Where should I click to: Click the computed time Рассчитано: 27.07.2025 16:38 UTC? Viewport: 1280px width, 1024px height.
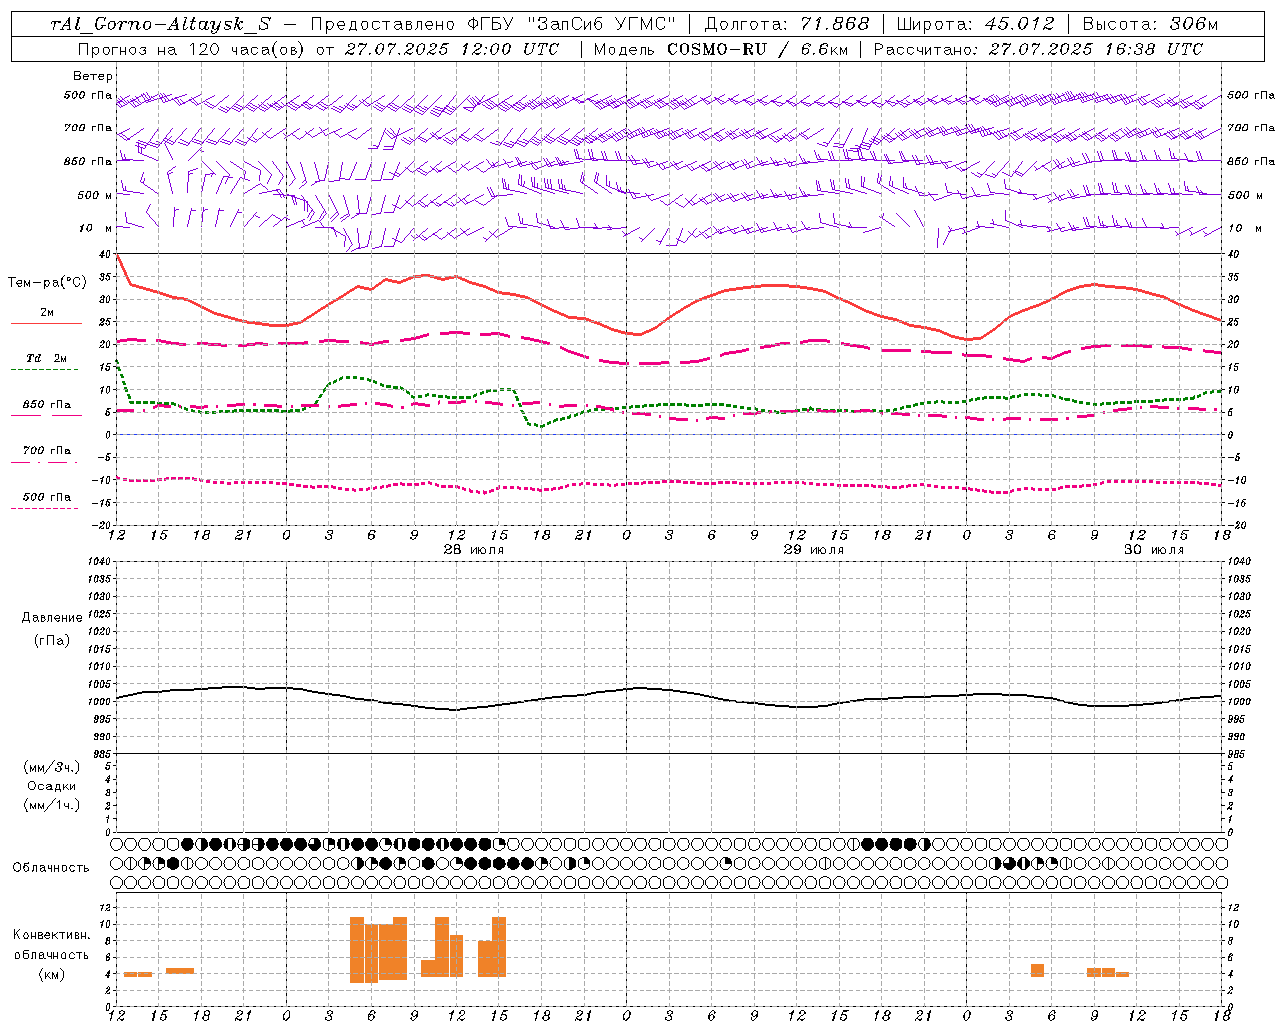1038,49
